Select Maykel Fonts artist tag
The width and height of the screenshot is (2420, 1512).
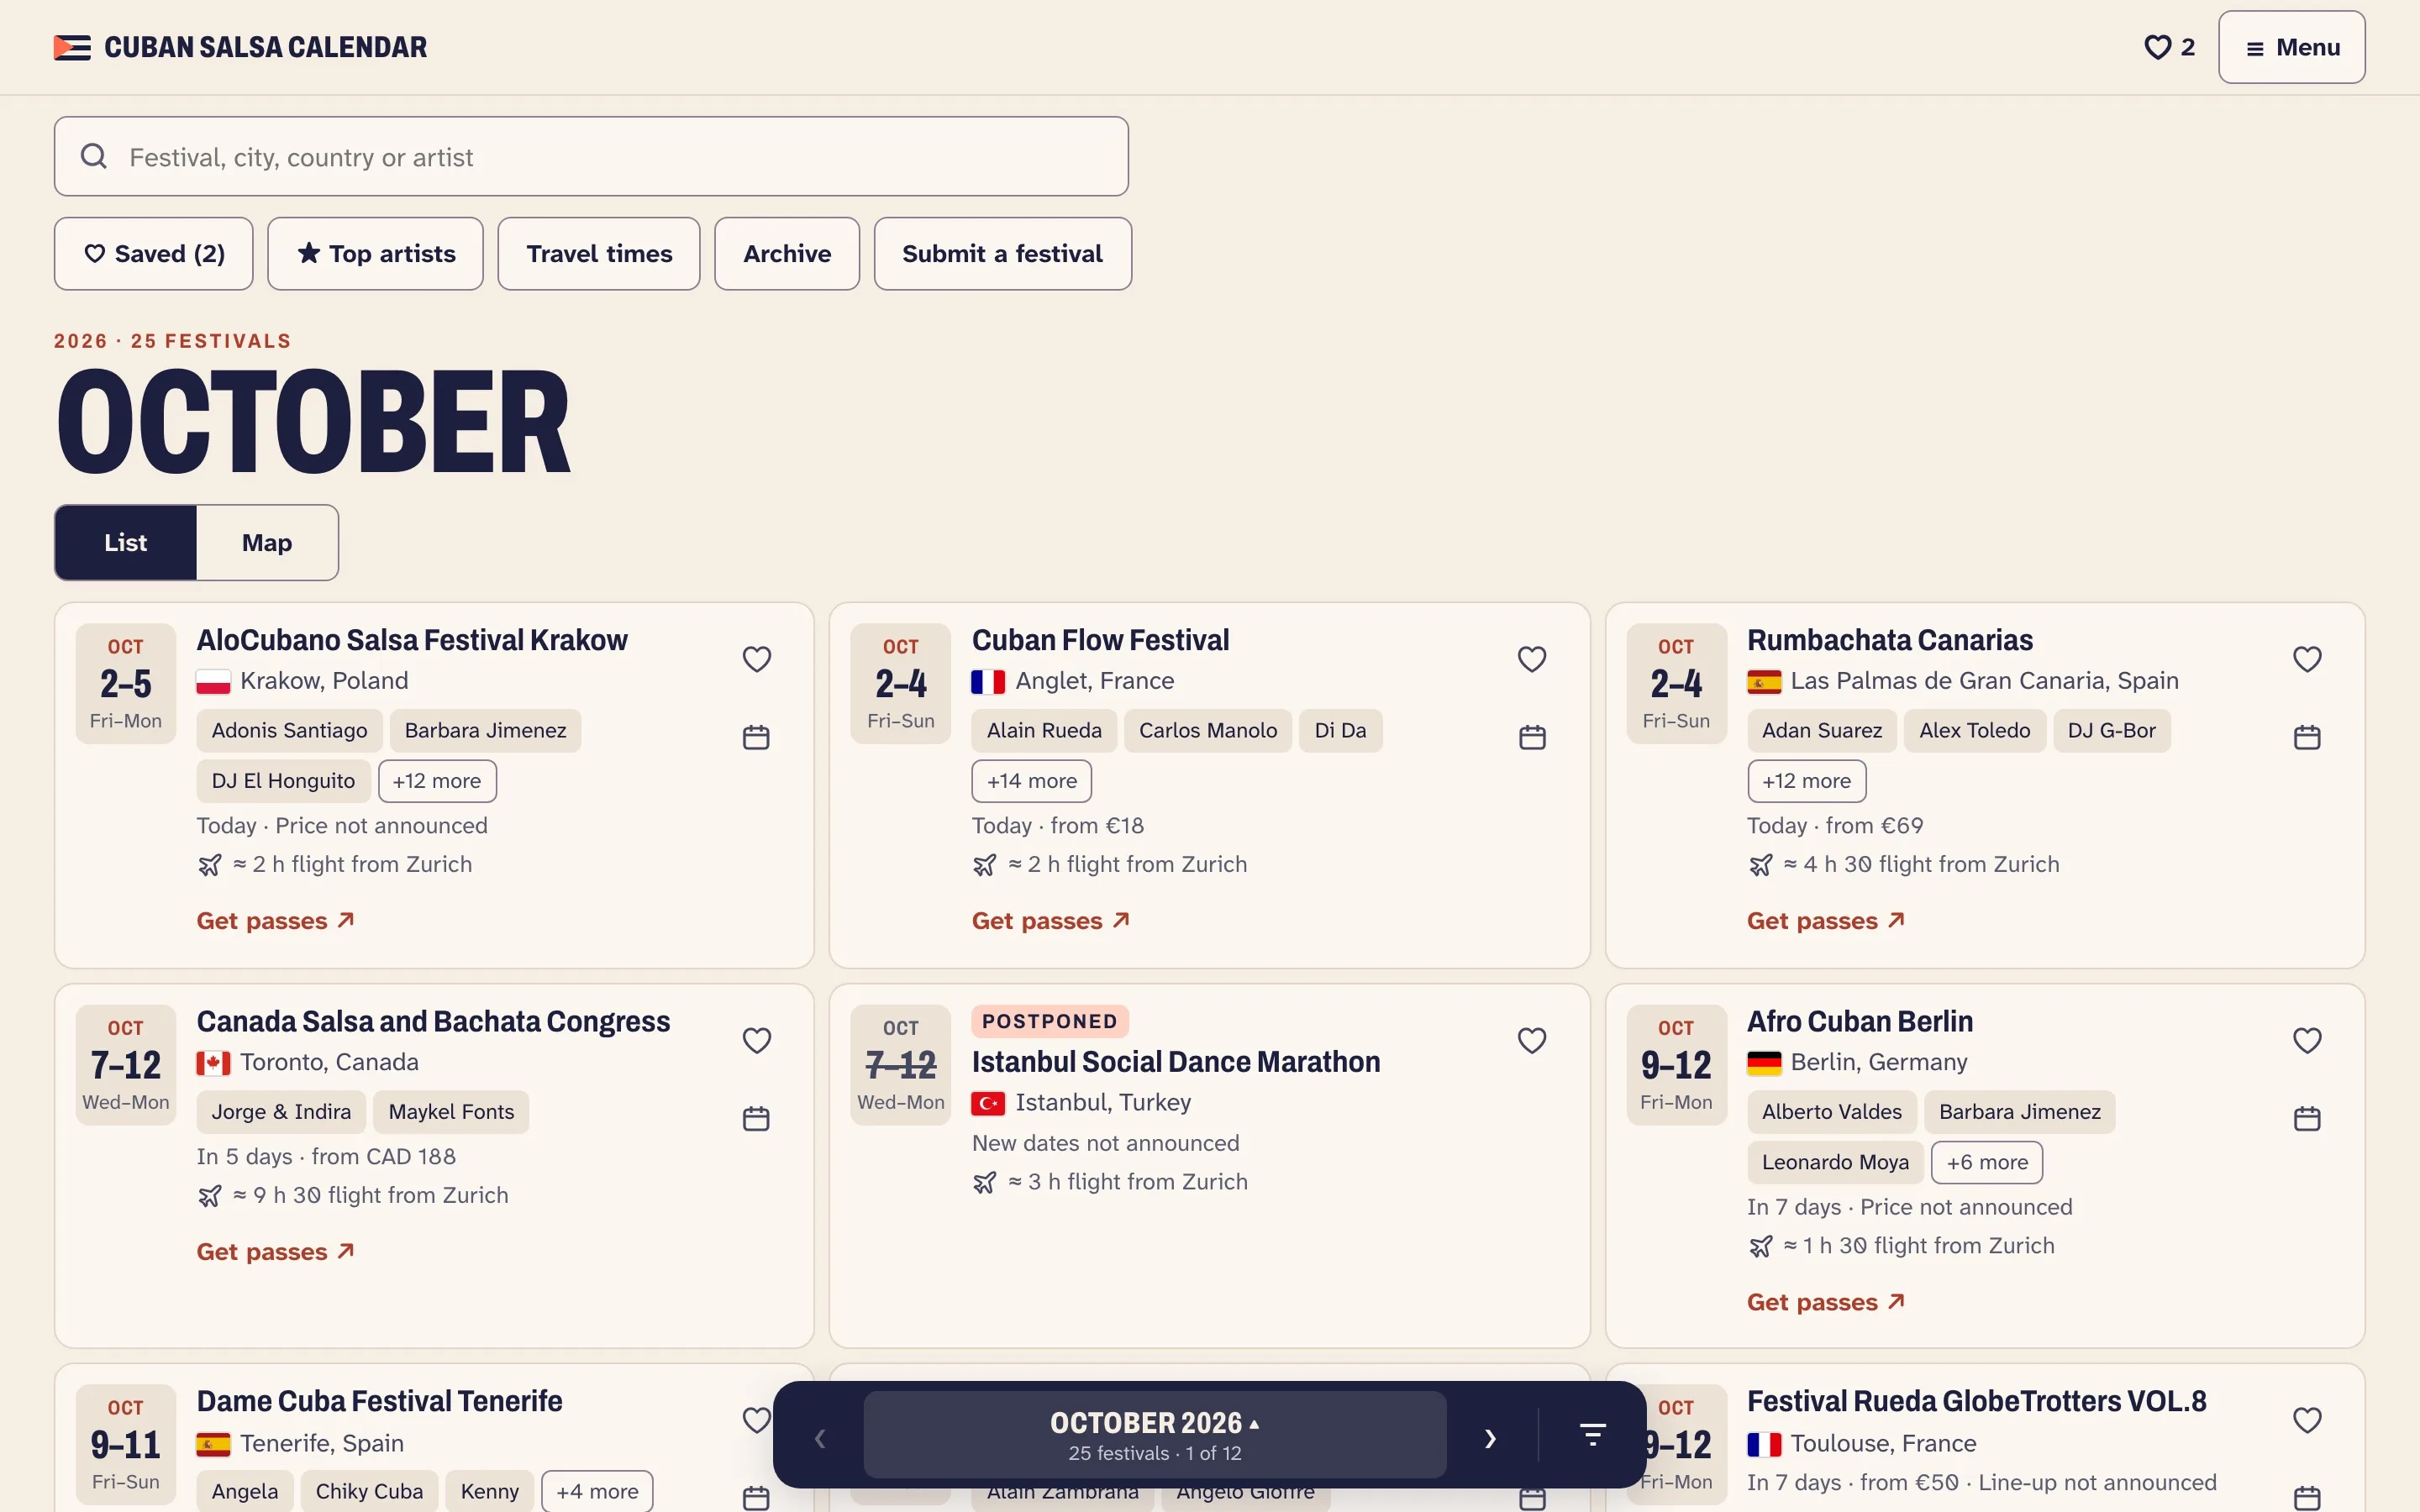pos(451,1111)
